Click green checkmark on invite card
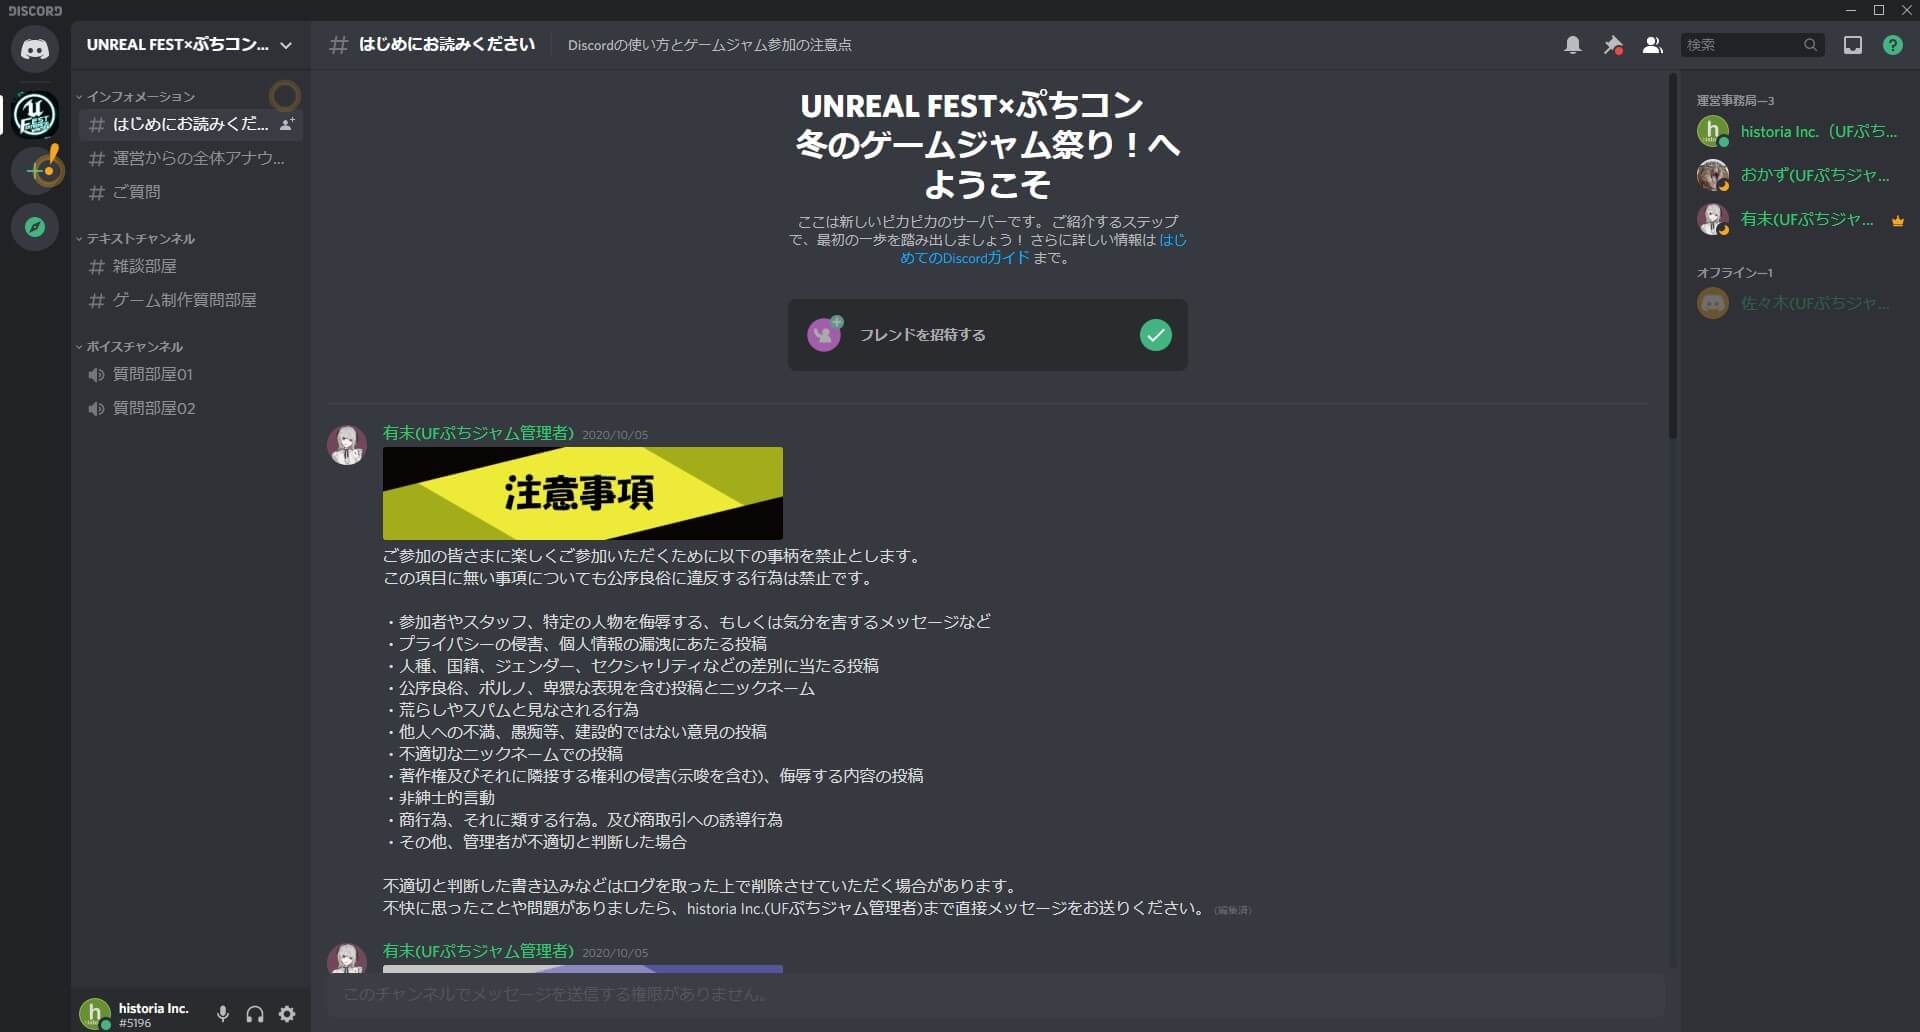 (1155, 335)
